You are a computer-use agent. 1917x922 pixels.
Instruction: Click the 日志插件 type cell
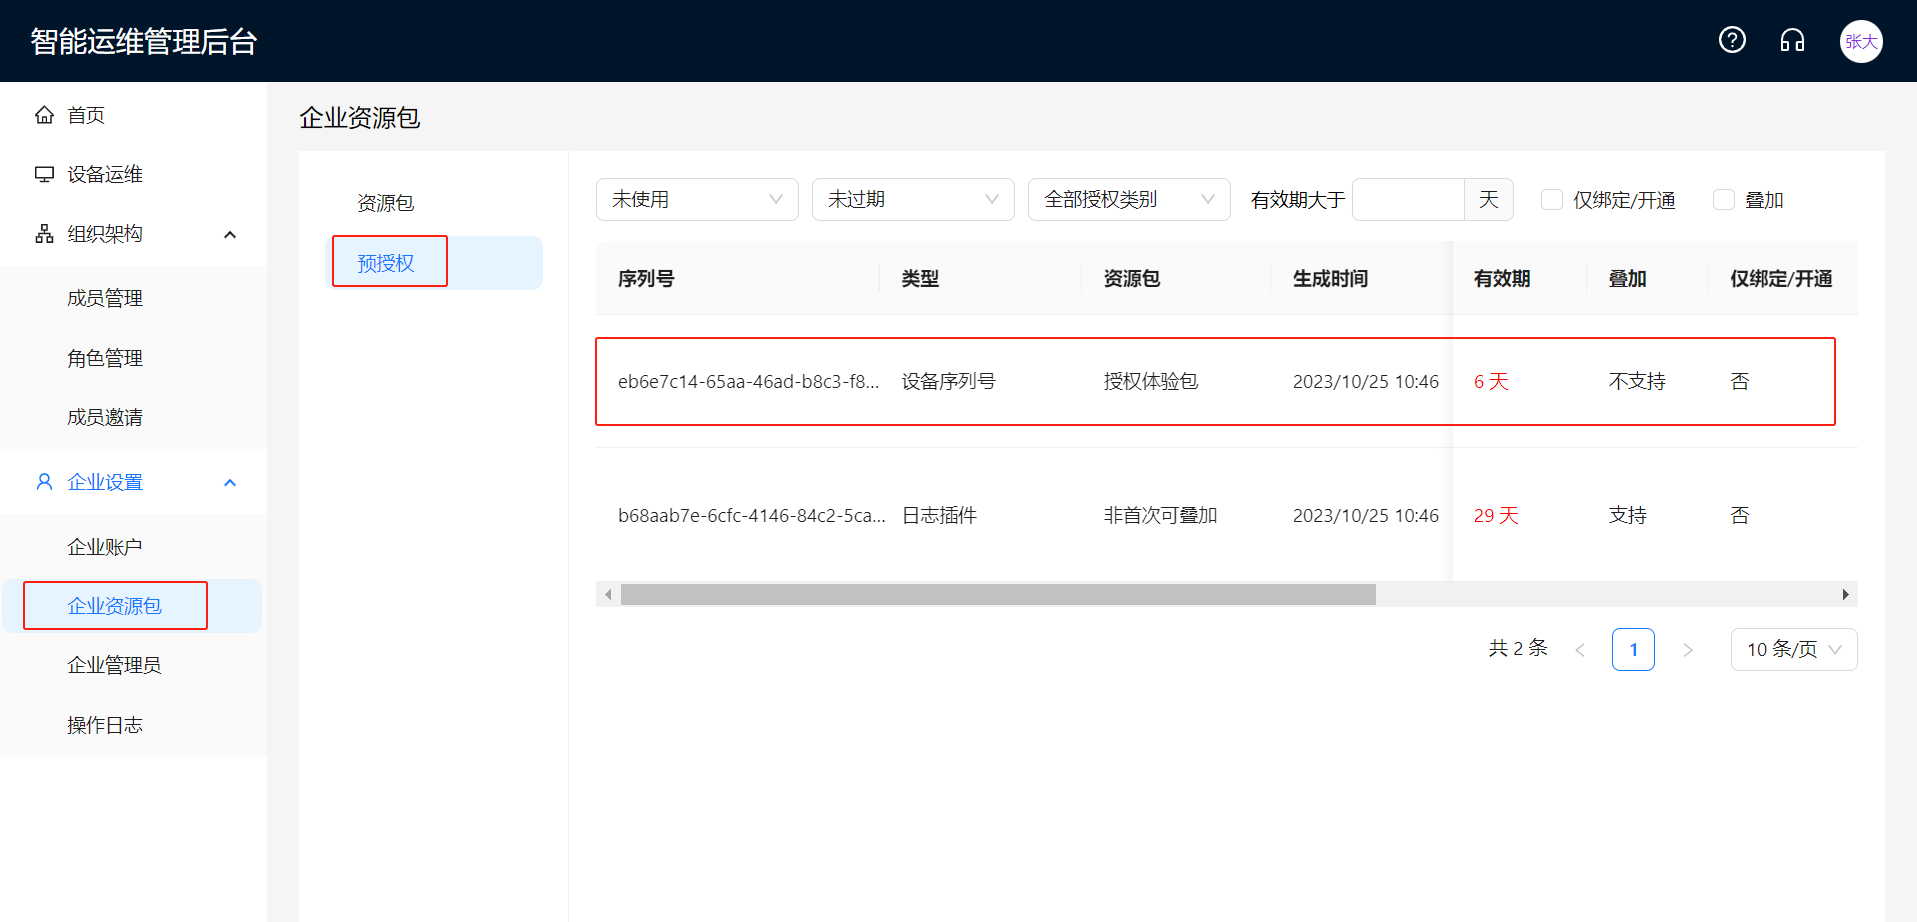pos(939,516)
